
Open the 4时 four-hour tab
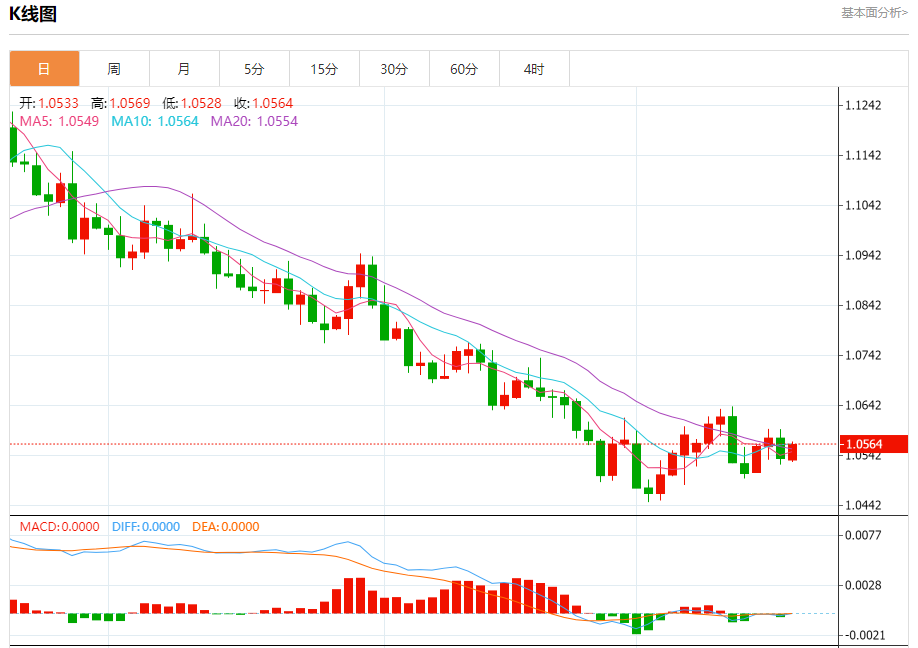[534, 68]
